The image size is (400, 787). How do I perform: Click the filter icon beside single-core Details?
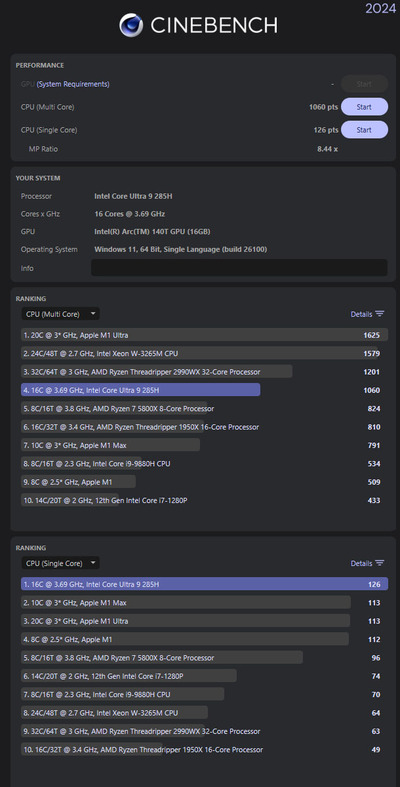(x=380, y=563)
